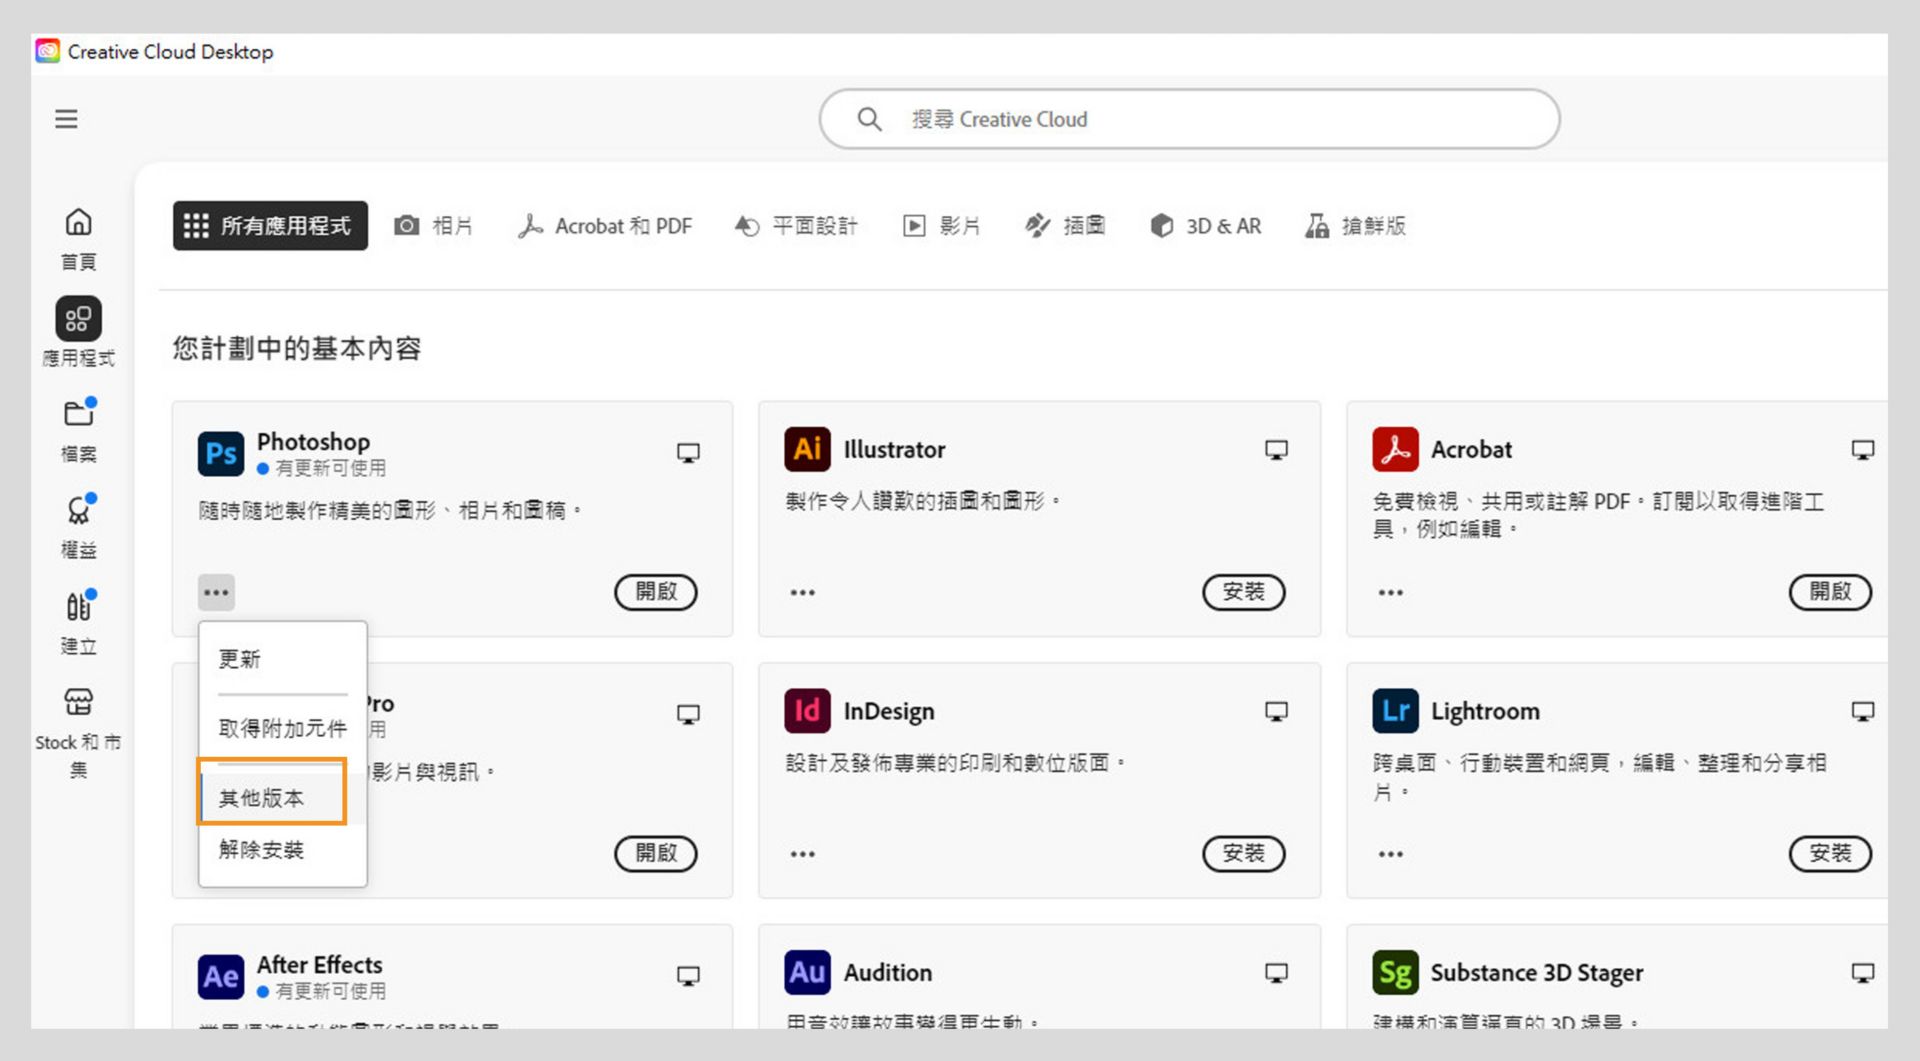1920x1061 pixels.
Task: Click desktop monitor icon on Acrobat card
Action: 1862,450
